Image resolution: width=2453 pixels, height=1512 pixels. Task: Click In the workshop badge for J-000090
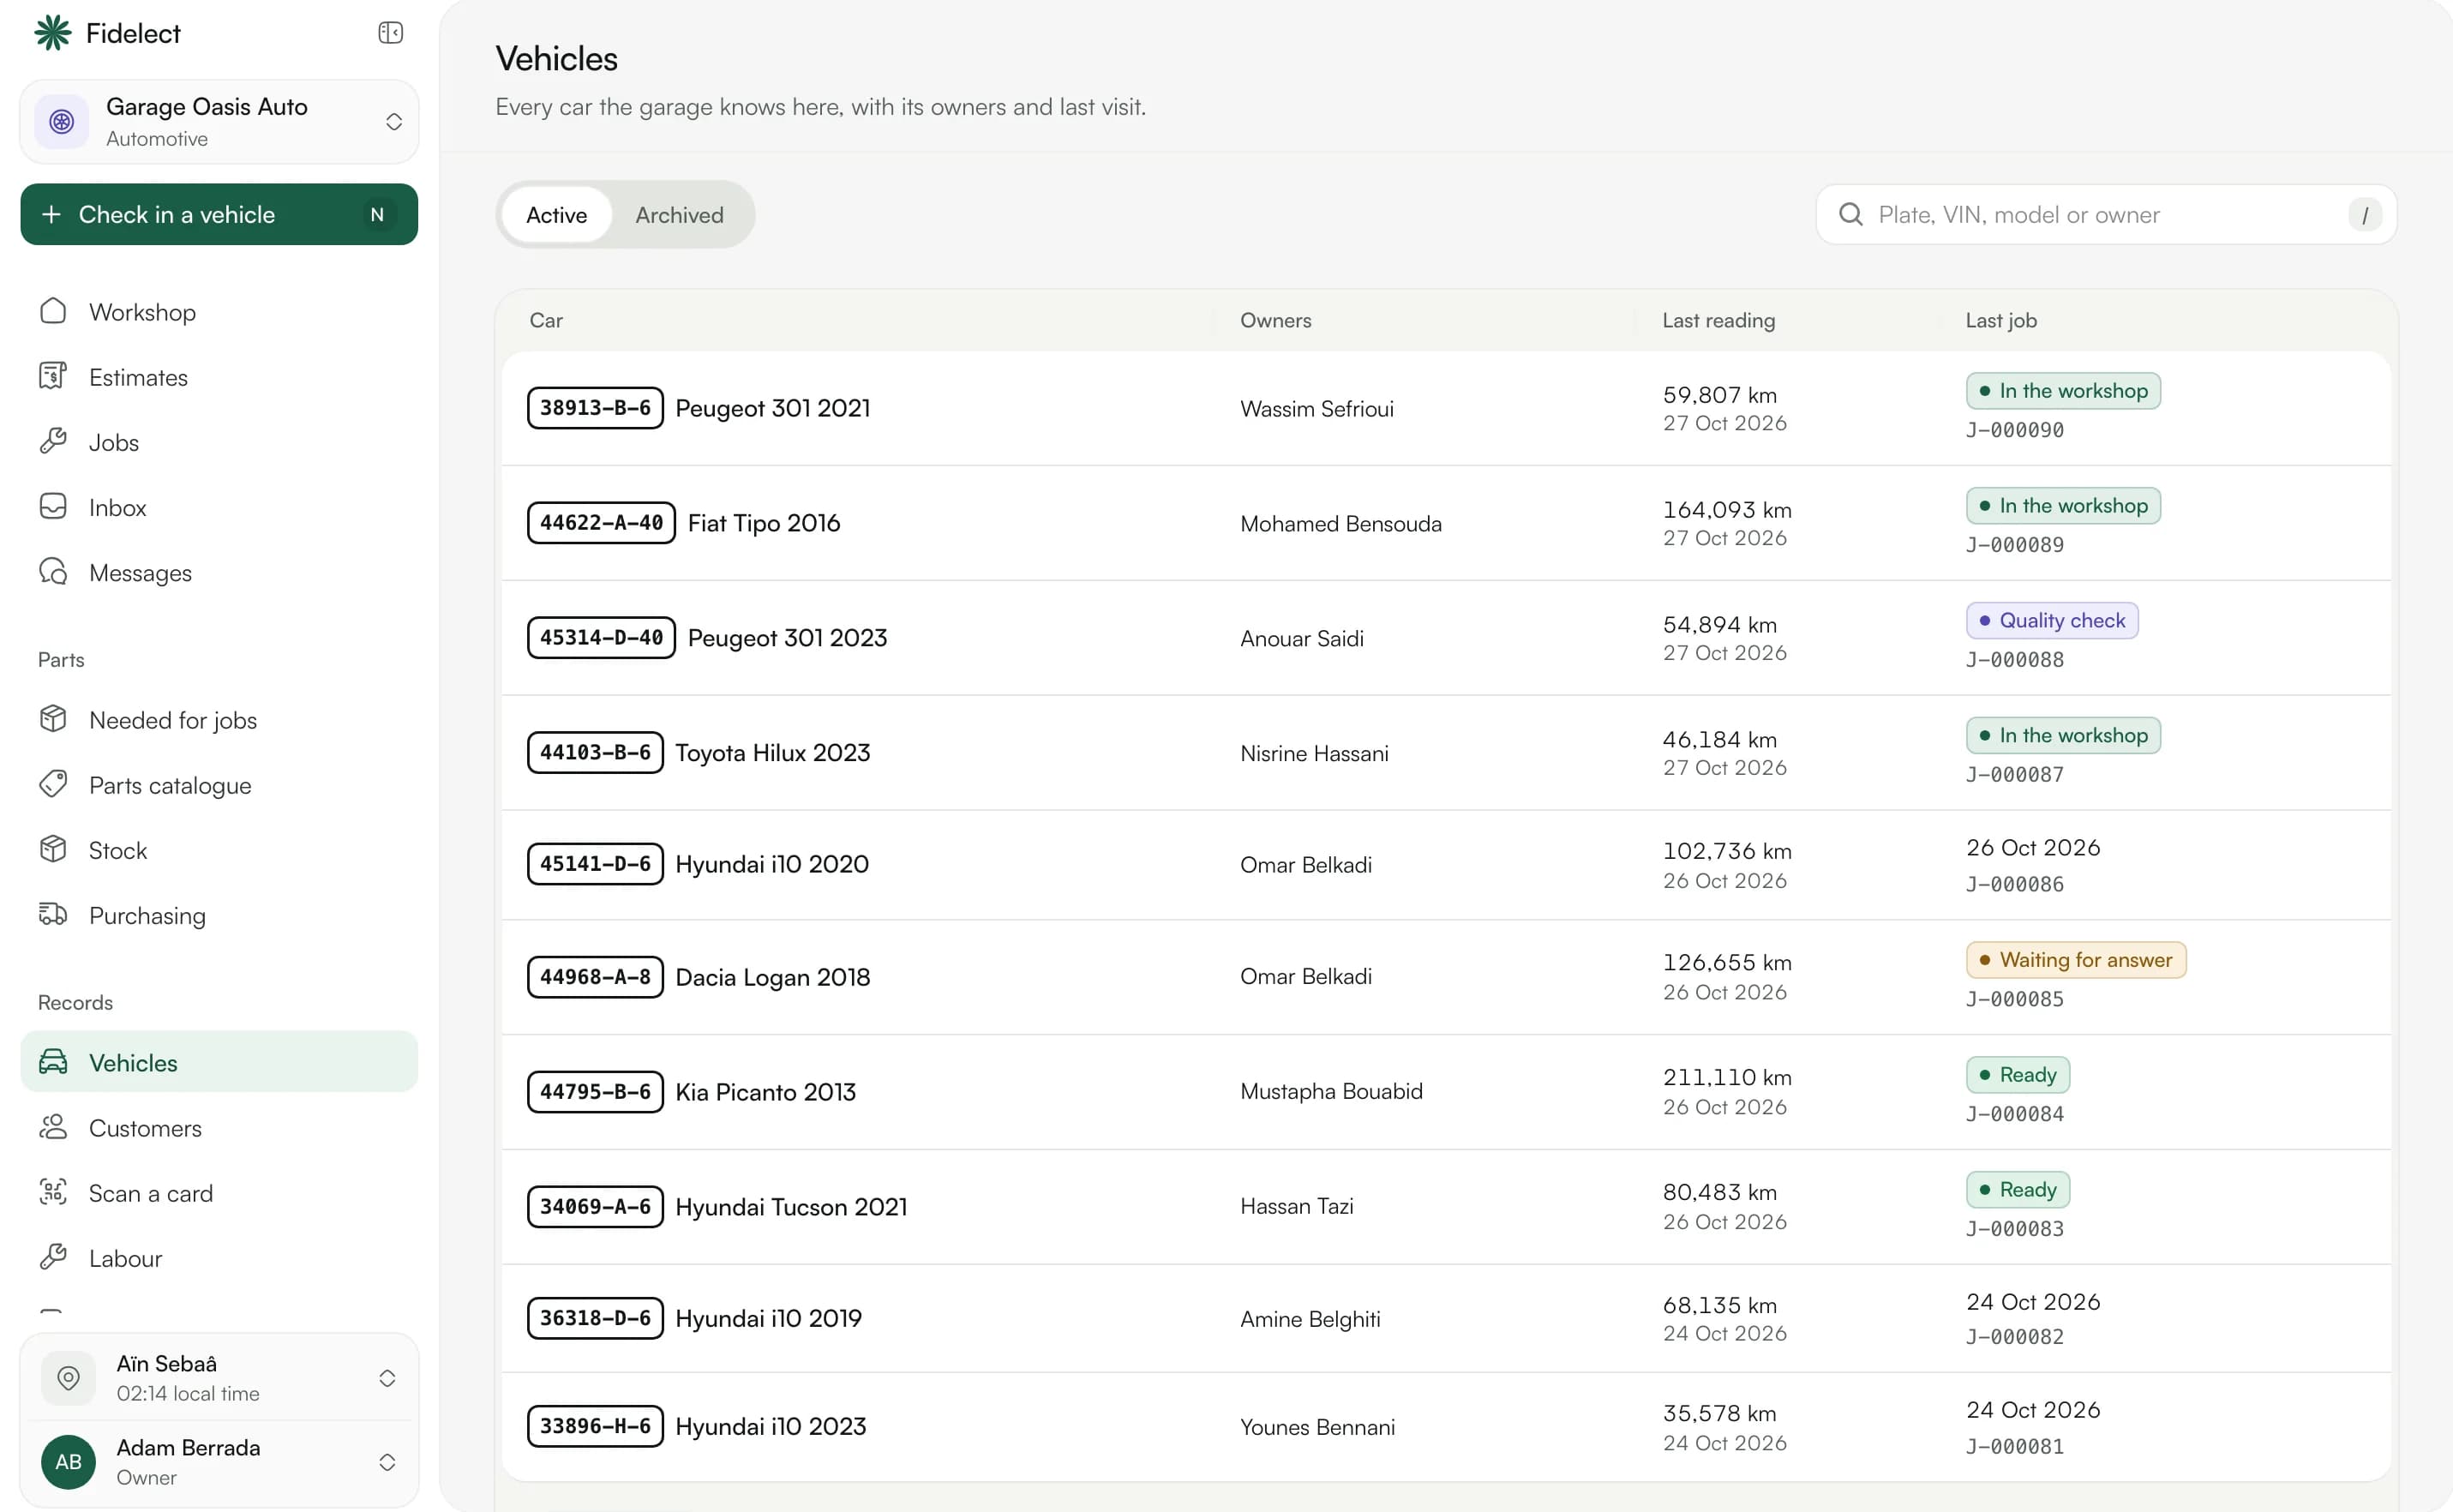click(x=2063, y=391)
